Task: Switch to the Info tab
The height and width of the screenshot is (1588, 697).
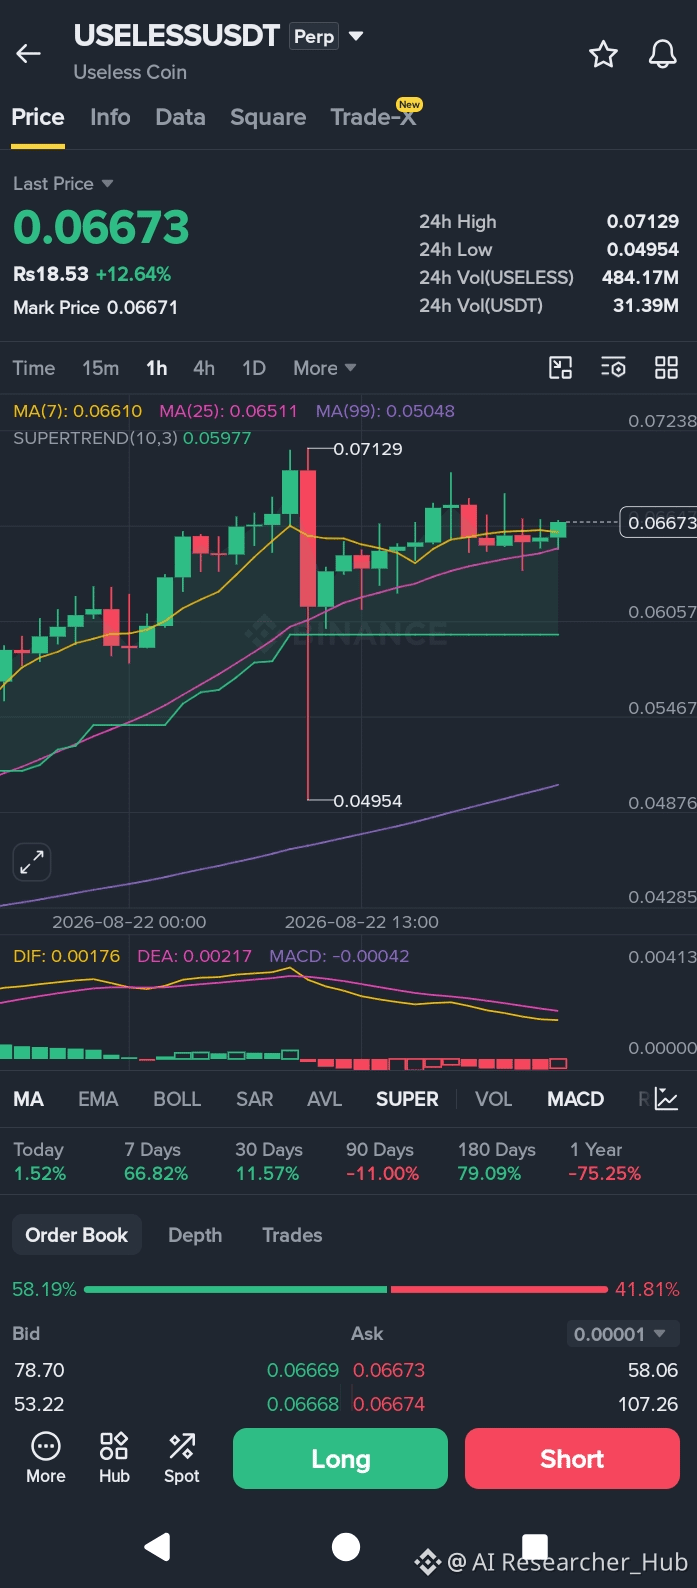Action: [x=110, y=117]
